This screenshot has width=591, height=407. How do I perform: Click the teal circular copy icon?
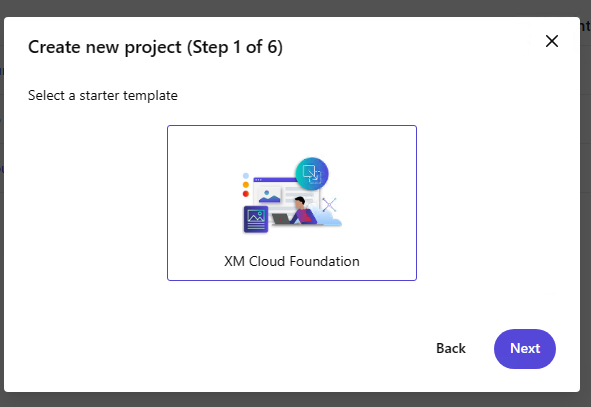312,174
